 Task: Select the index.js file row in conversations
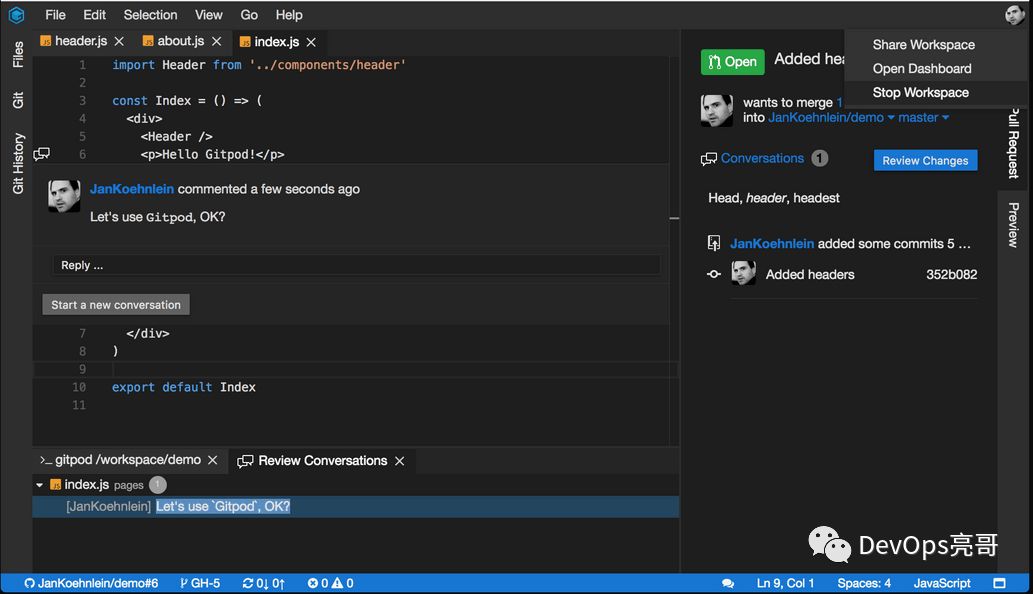[356, 485]
